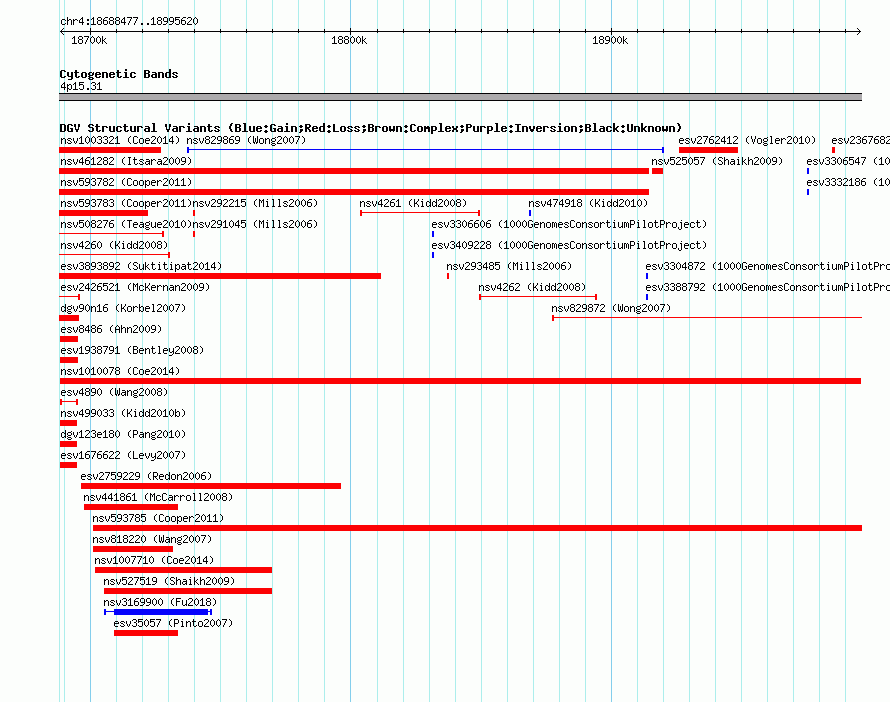Click nsv441861 (McCarroll2008) label
Screen dimensions: 890x702
coord(158,497)
